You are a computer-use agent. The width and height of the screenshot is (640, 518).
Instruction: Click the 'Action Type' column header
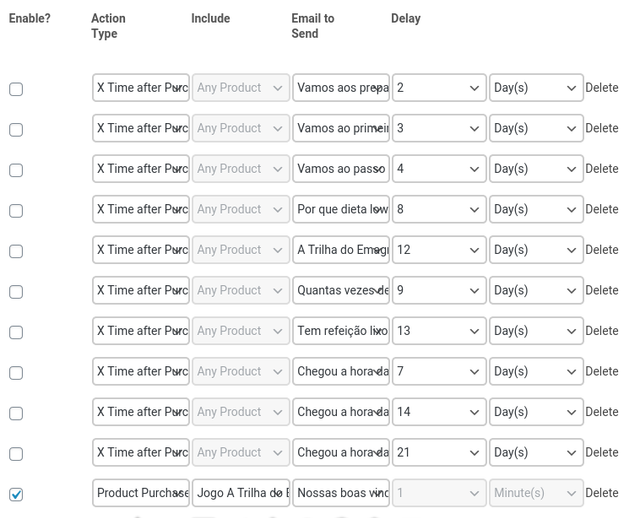pyautogui.click(x=108, y=26)
